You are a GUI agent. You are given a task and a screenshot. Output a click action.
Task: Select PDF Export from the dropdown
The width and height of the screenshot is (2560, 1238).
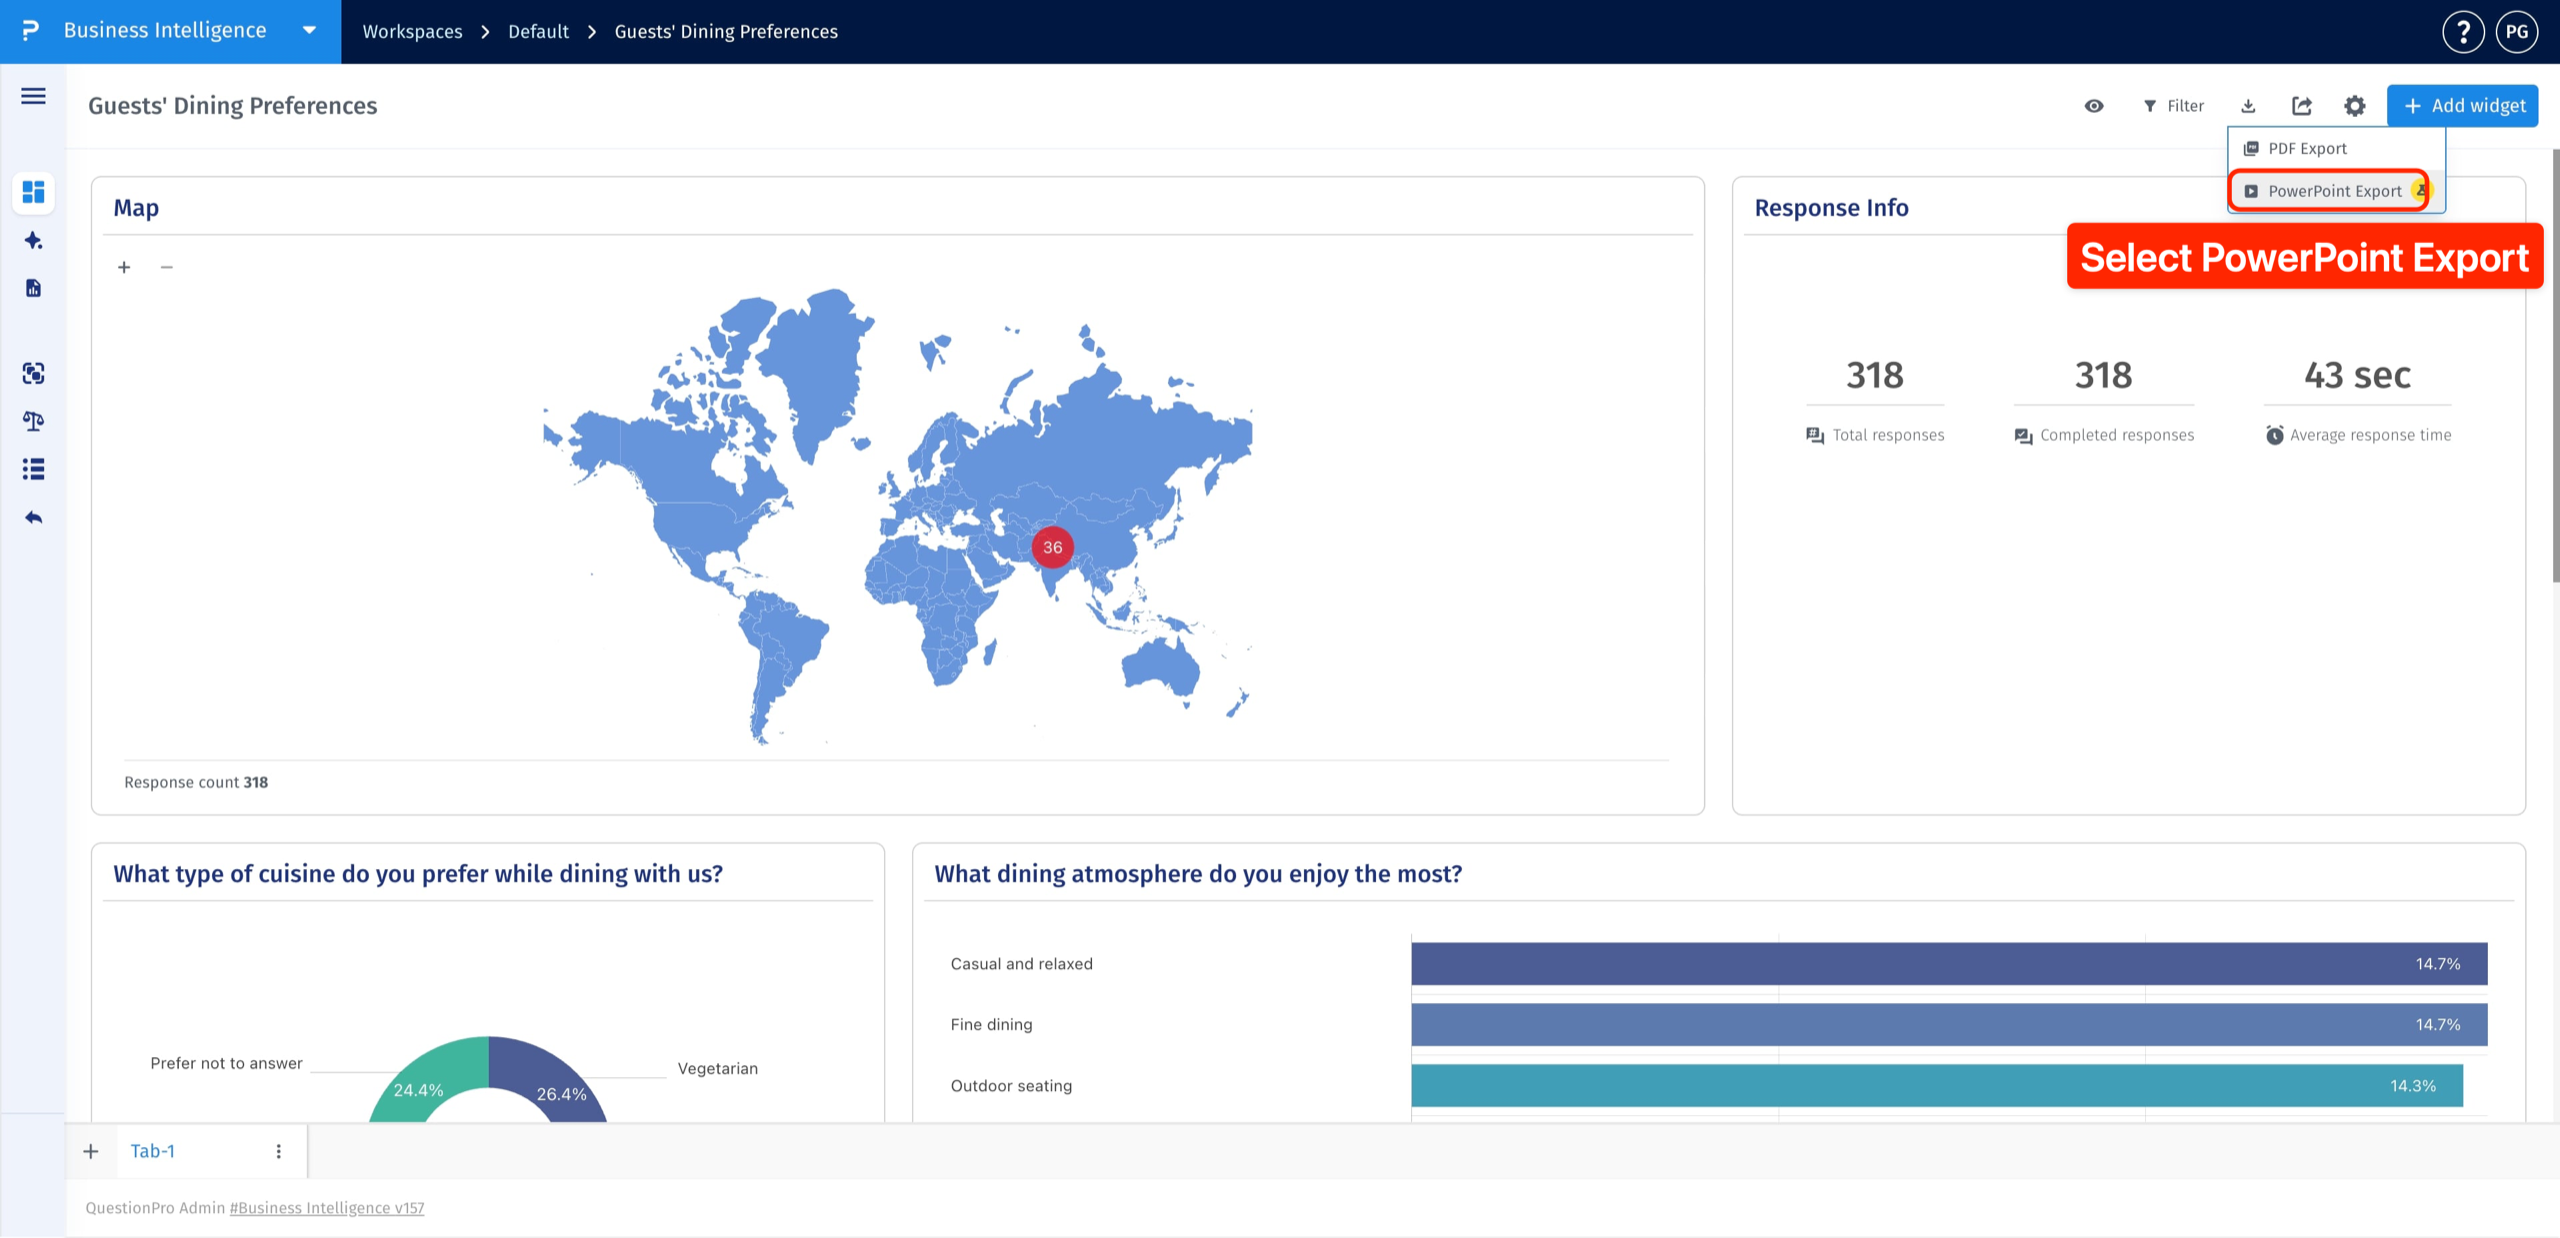(x=2336, y=148)
